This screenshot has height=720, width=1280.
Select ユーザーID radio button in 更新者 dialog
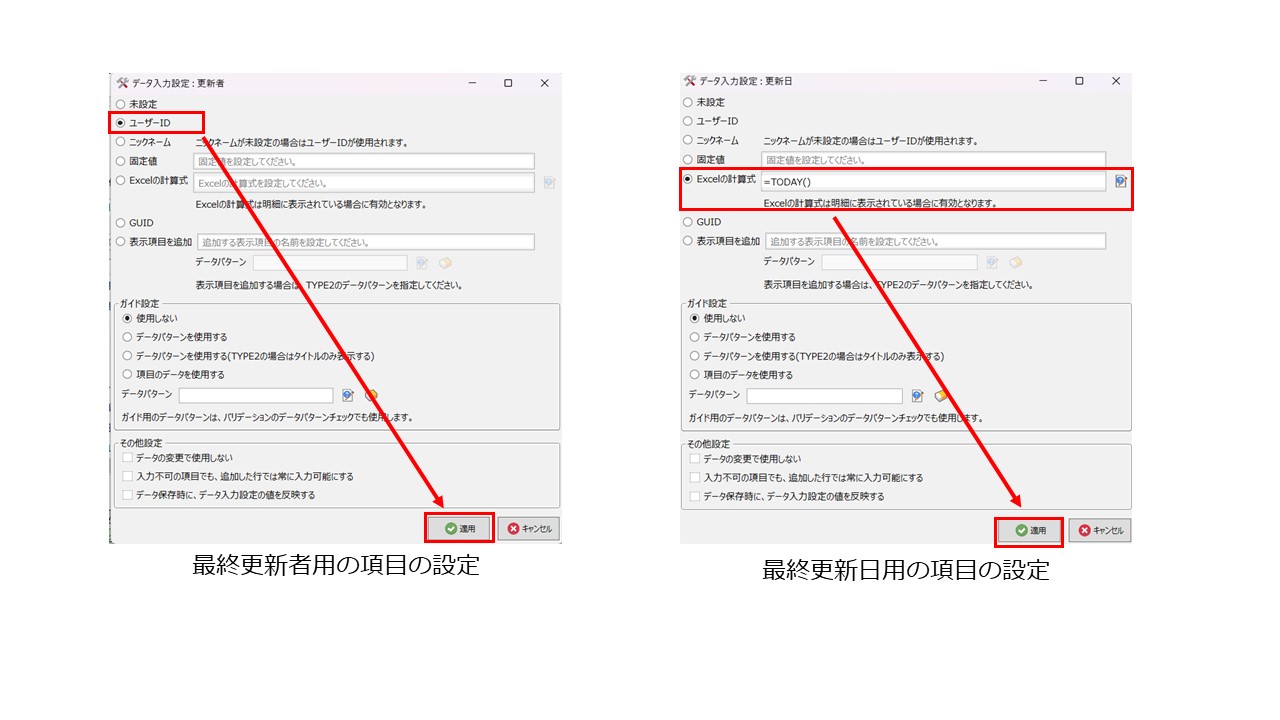pos(121,123)
